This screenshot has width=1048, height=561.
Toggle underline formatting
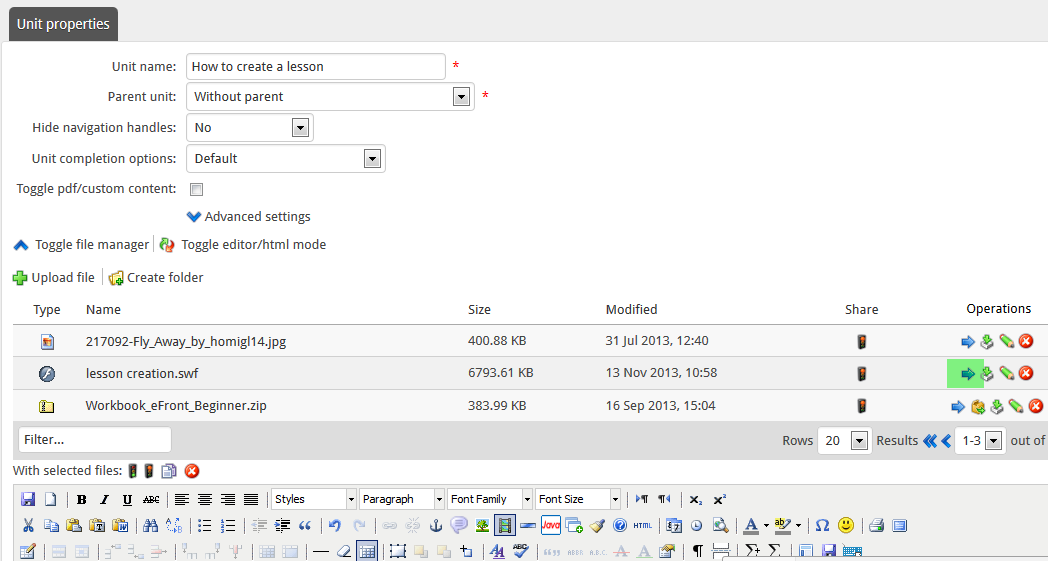click(x=127, y=499)
